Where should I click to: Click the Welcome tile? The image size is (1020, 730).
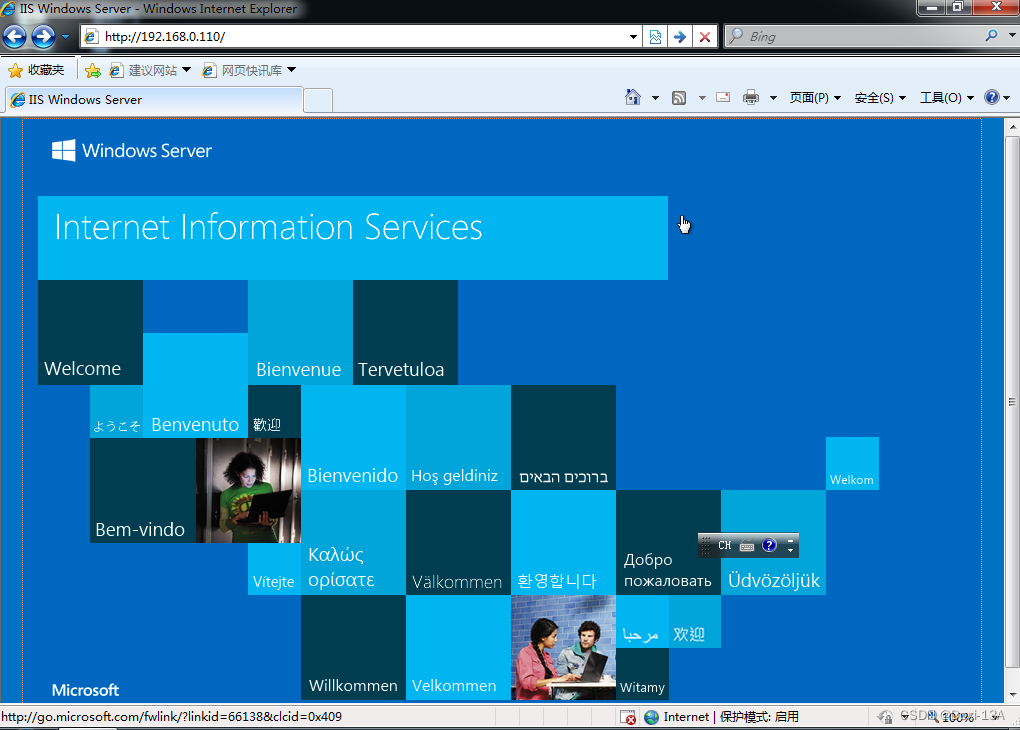(x=90, y=332)
